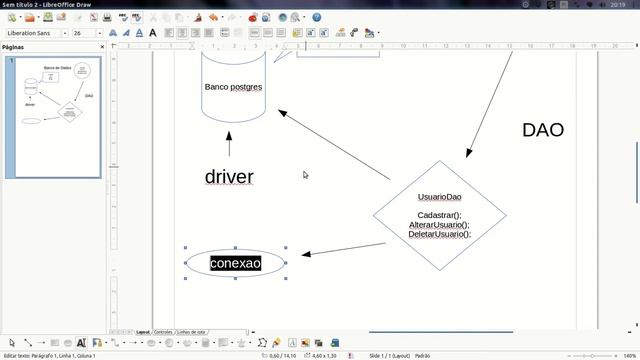Image resolution: width=640 pixels, height=360 pixels.
Task: Open the font size dropdown
Action: (100, 33)
